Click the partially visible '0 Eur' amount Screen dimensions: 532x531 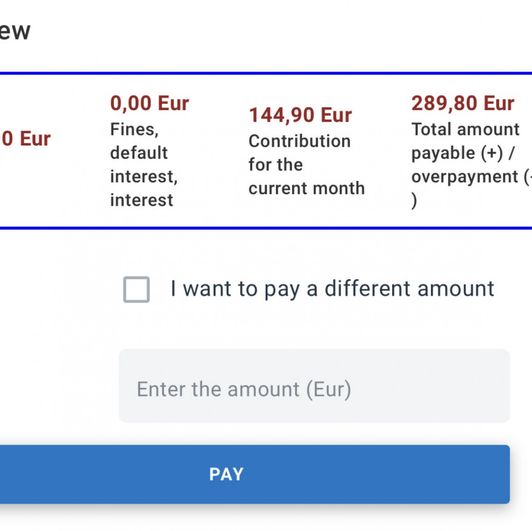click(x=25, y=139)
